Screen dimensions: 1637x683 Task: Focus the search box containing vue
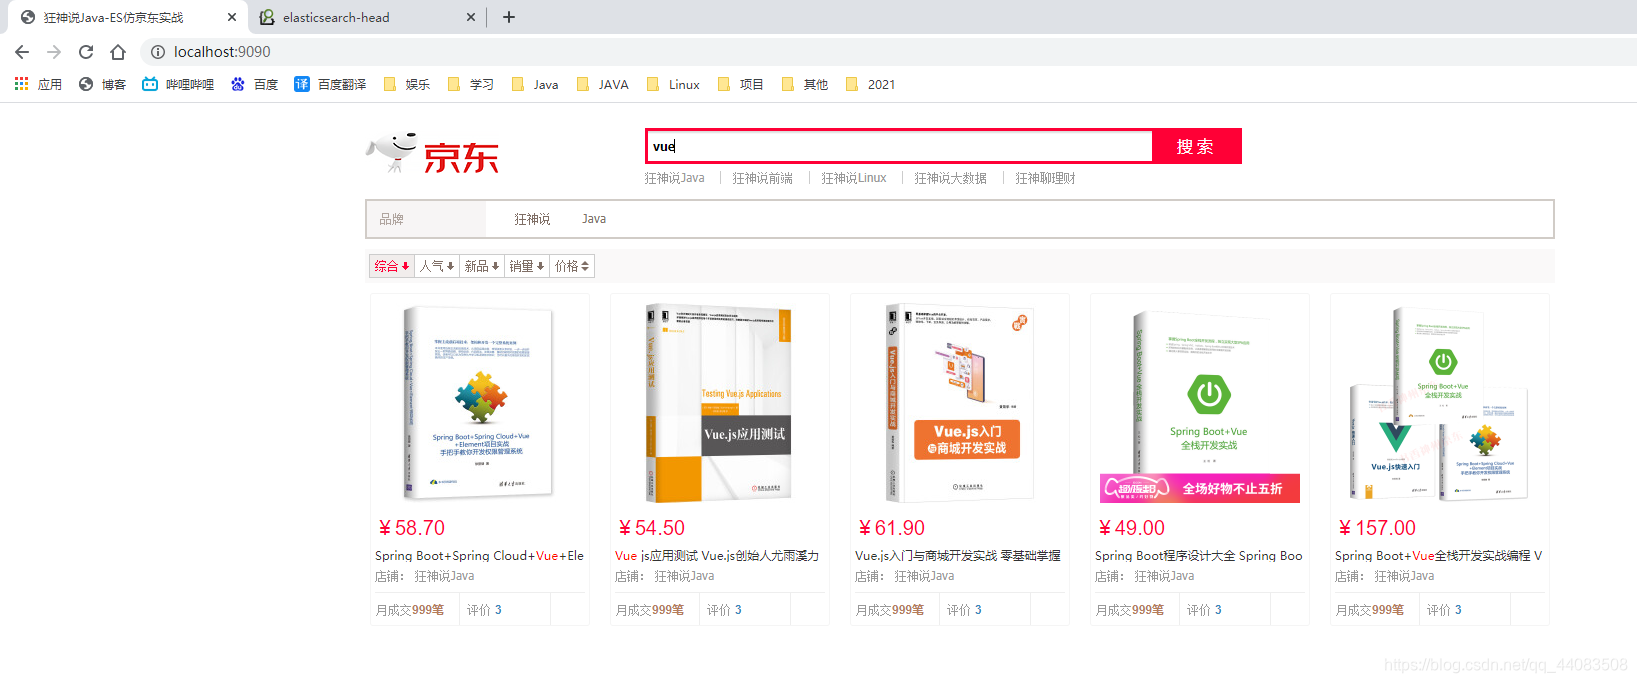coord(899,146)
